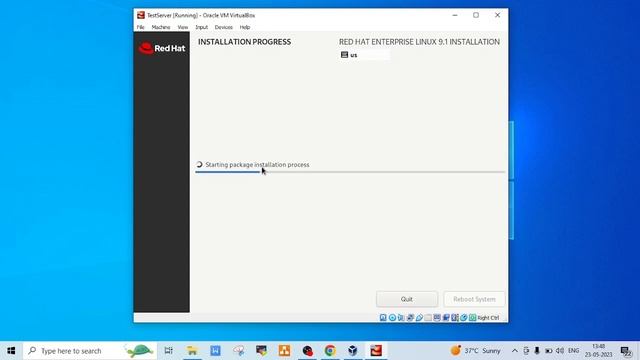Click the recording indicator in VirtualBox status bar
The image size is (640, 360).
446,318
